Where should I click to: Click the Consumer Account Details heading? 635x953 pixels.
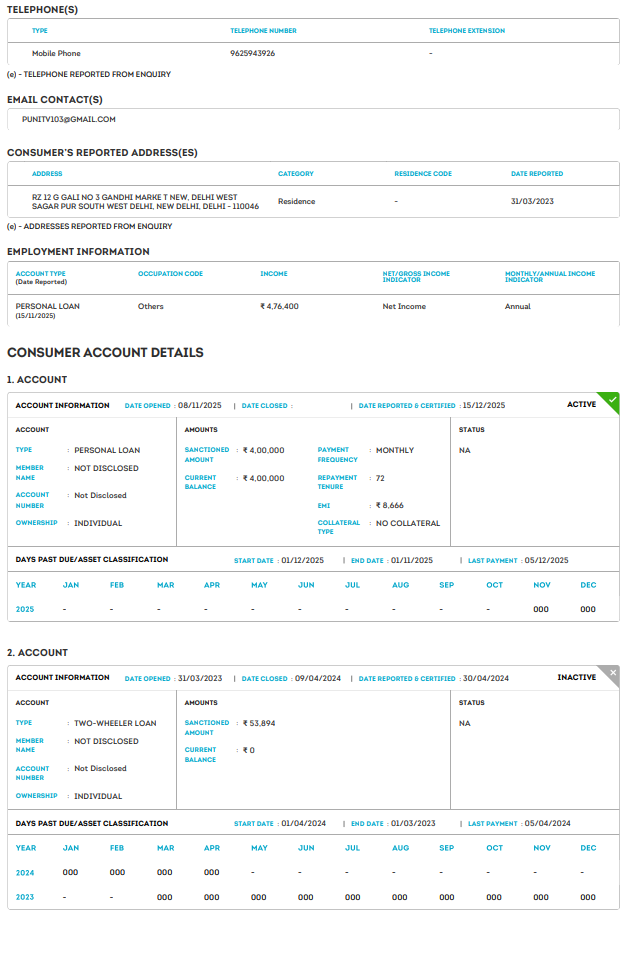105,353
